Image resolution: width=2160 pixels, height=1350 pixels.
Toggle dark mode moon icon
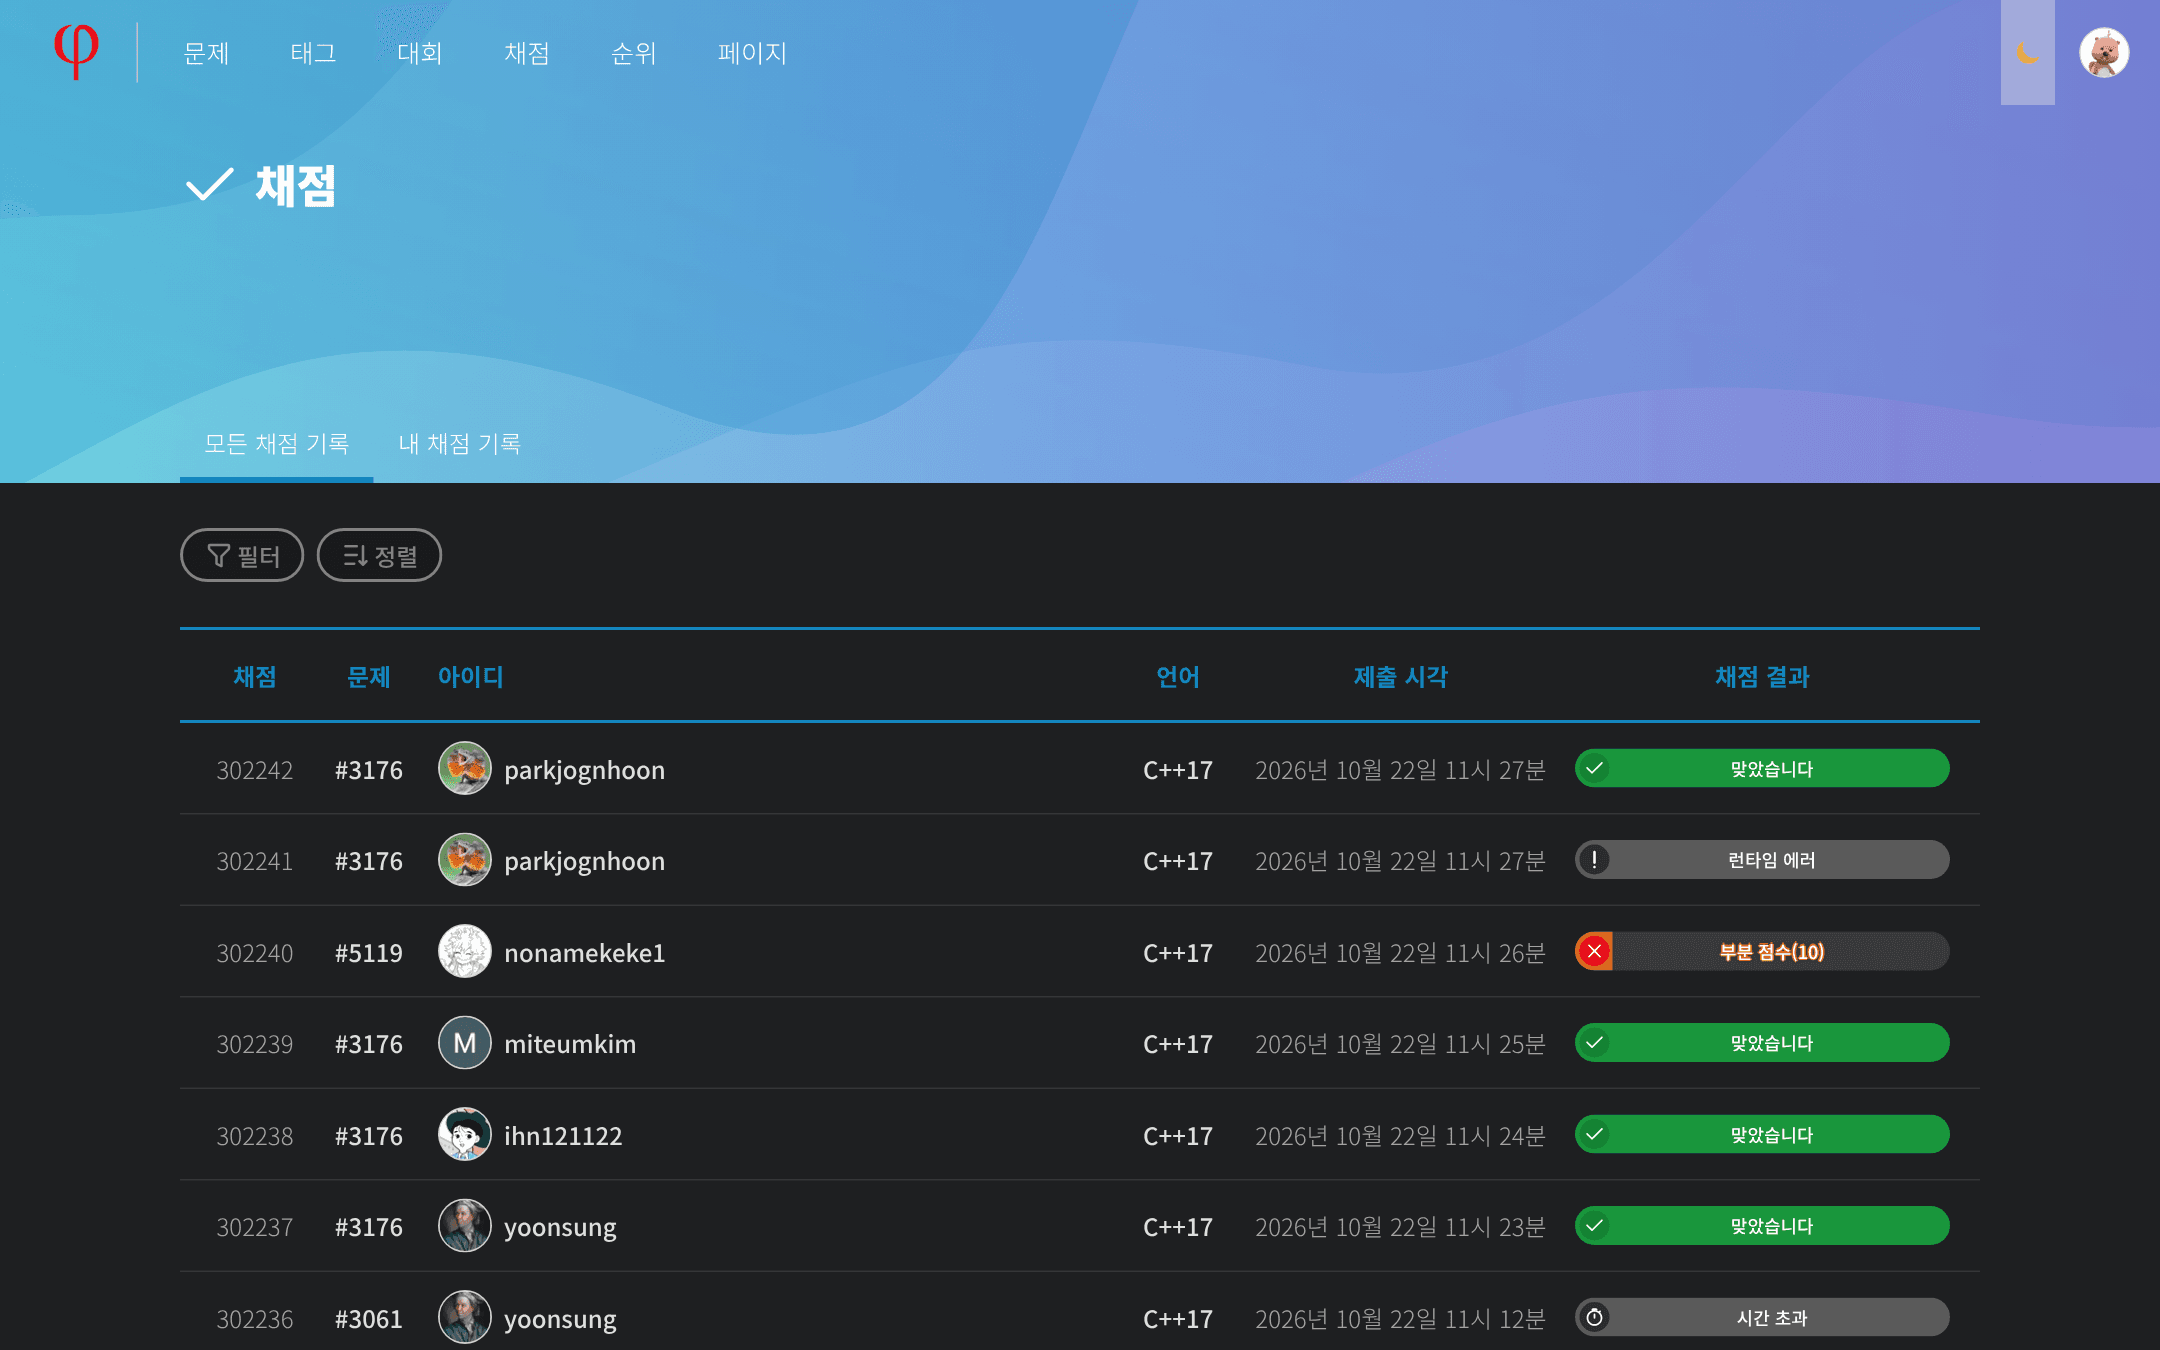pos(2027,52)
